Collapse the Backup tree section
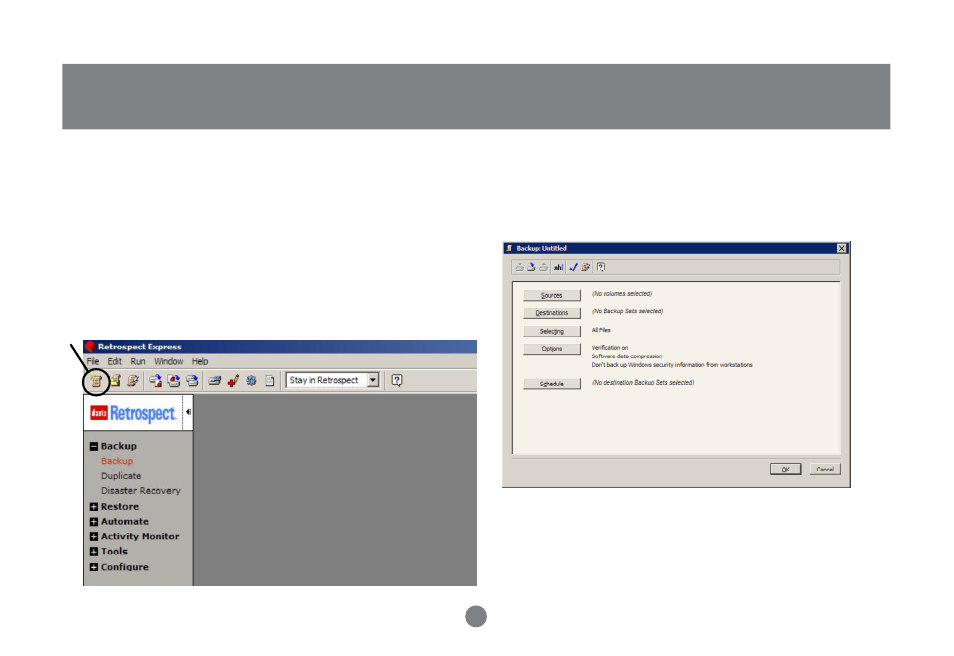Image resolution: width=954 pixels, height=656 pixels. point(94,447)
